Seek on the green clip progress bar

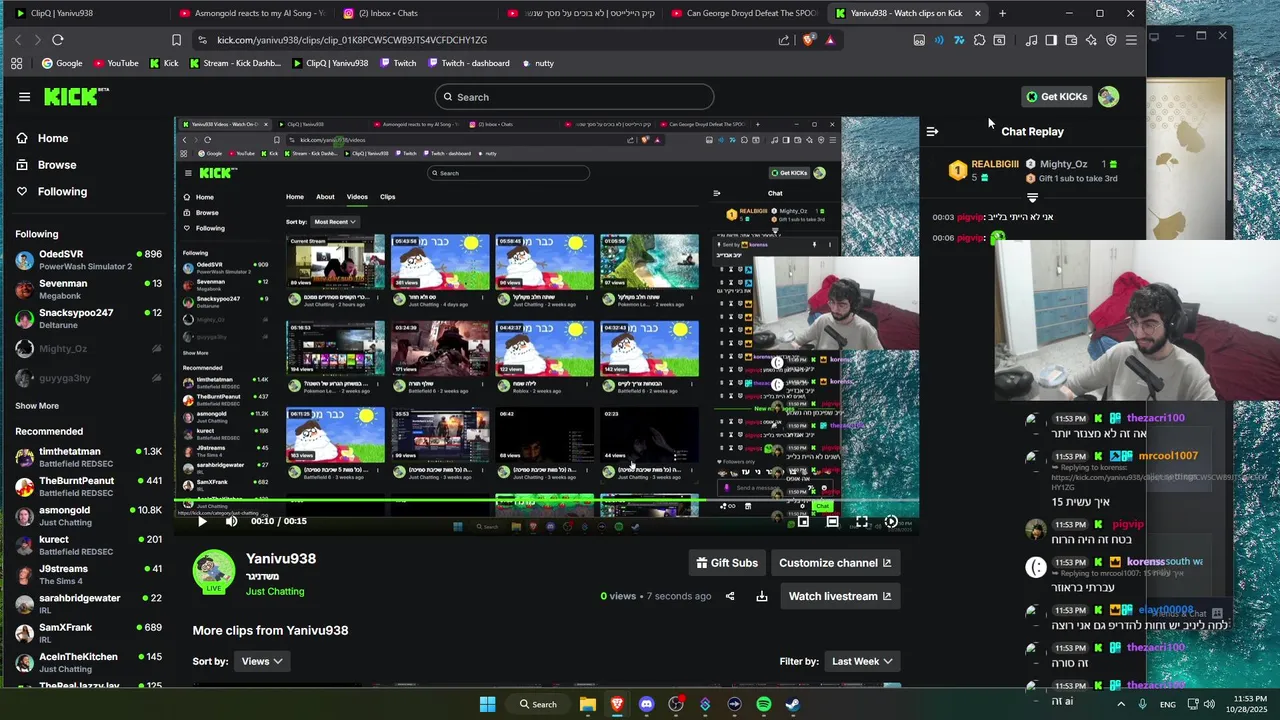pos(546,500)
